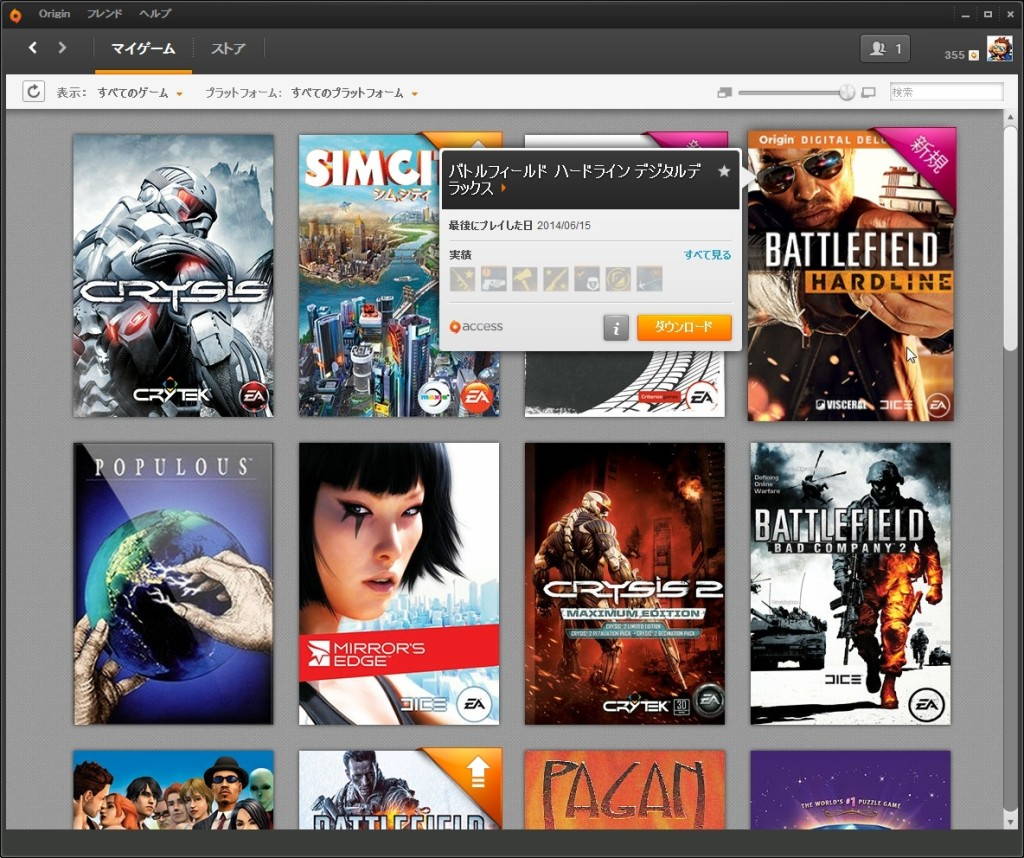Click the info "i" button

[x=616, y=327]
